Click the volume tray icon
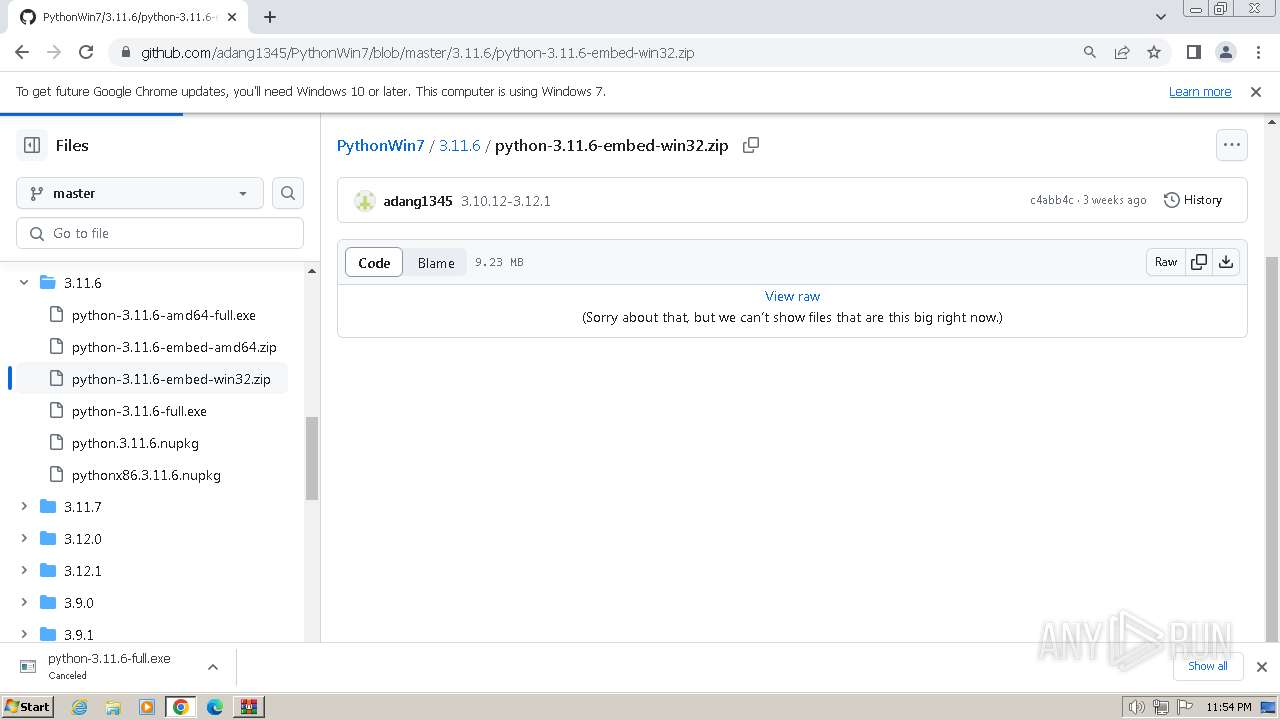Image resolution: width=1280 pixels, height=720 pixels. pos(1136,707)
